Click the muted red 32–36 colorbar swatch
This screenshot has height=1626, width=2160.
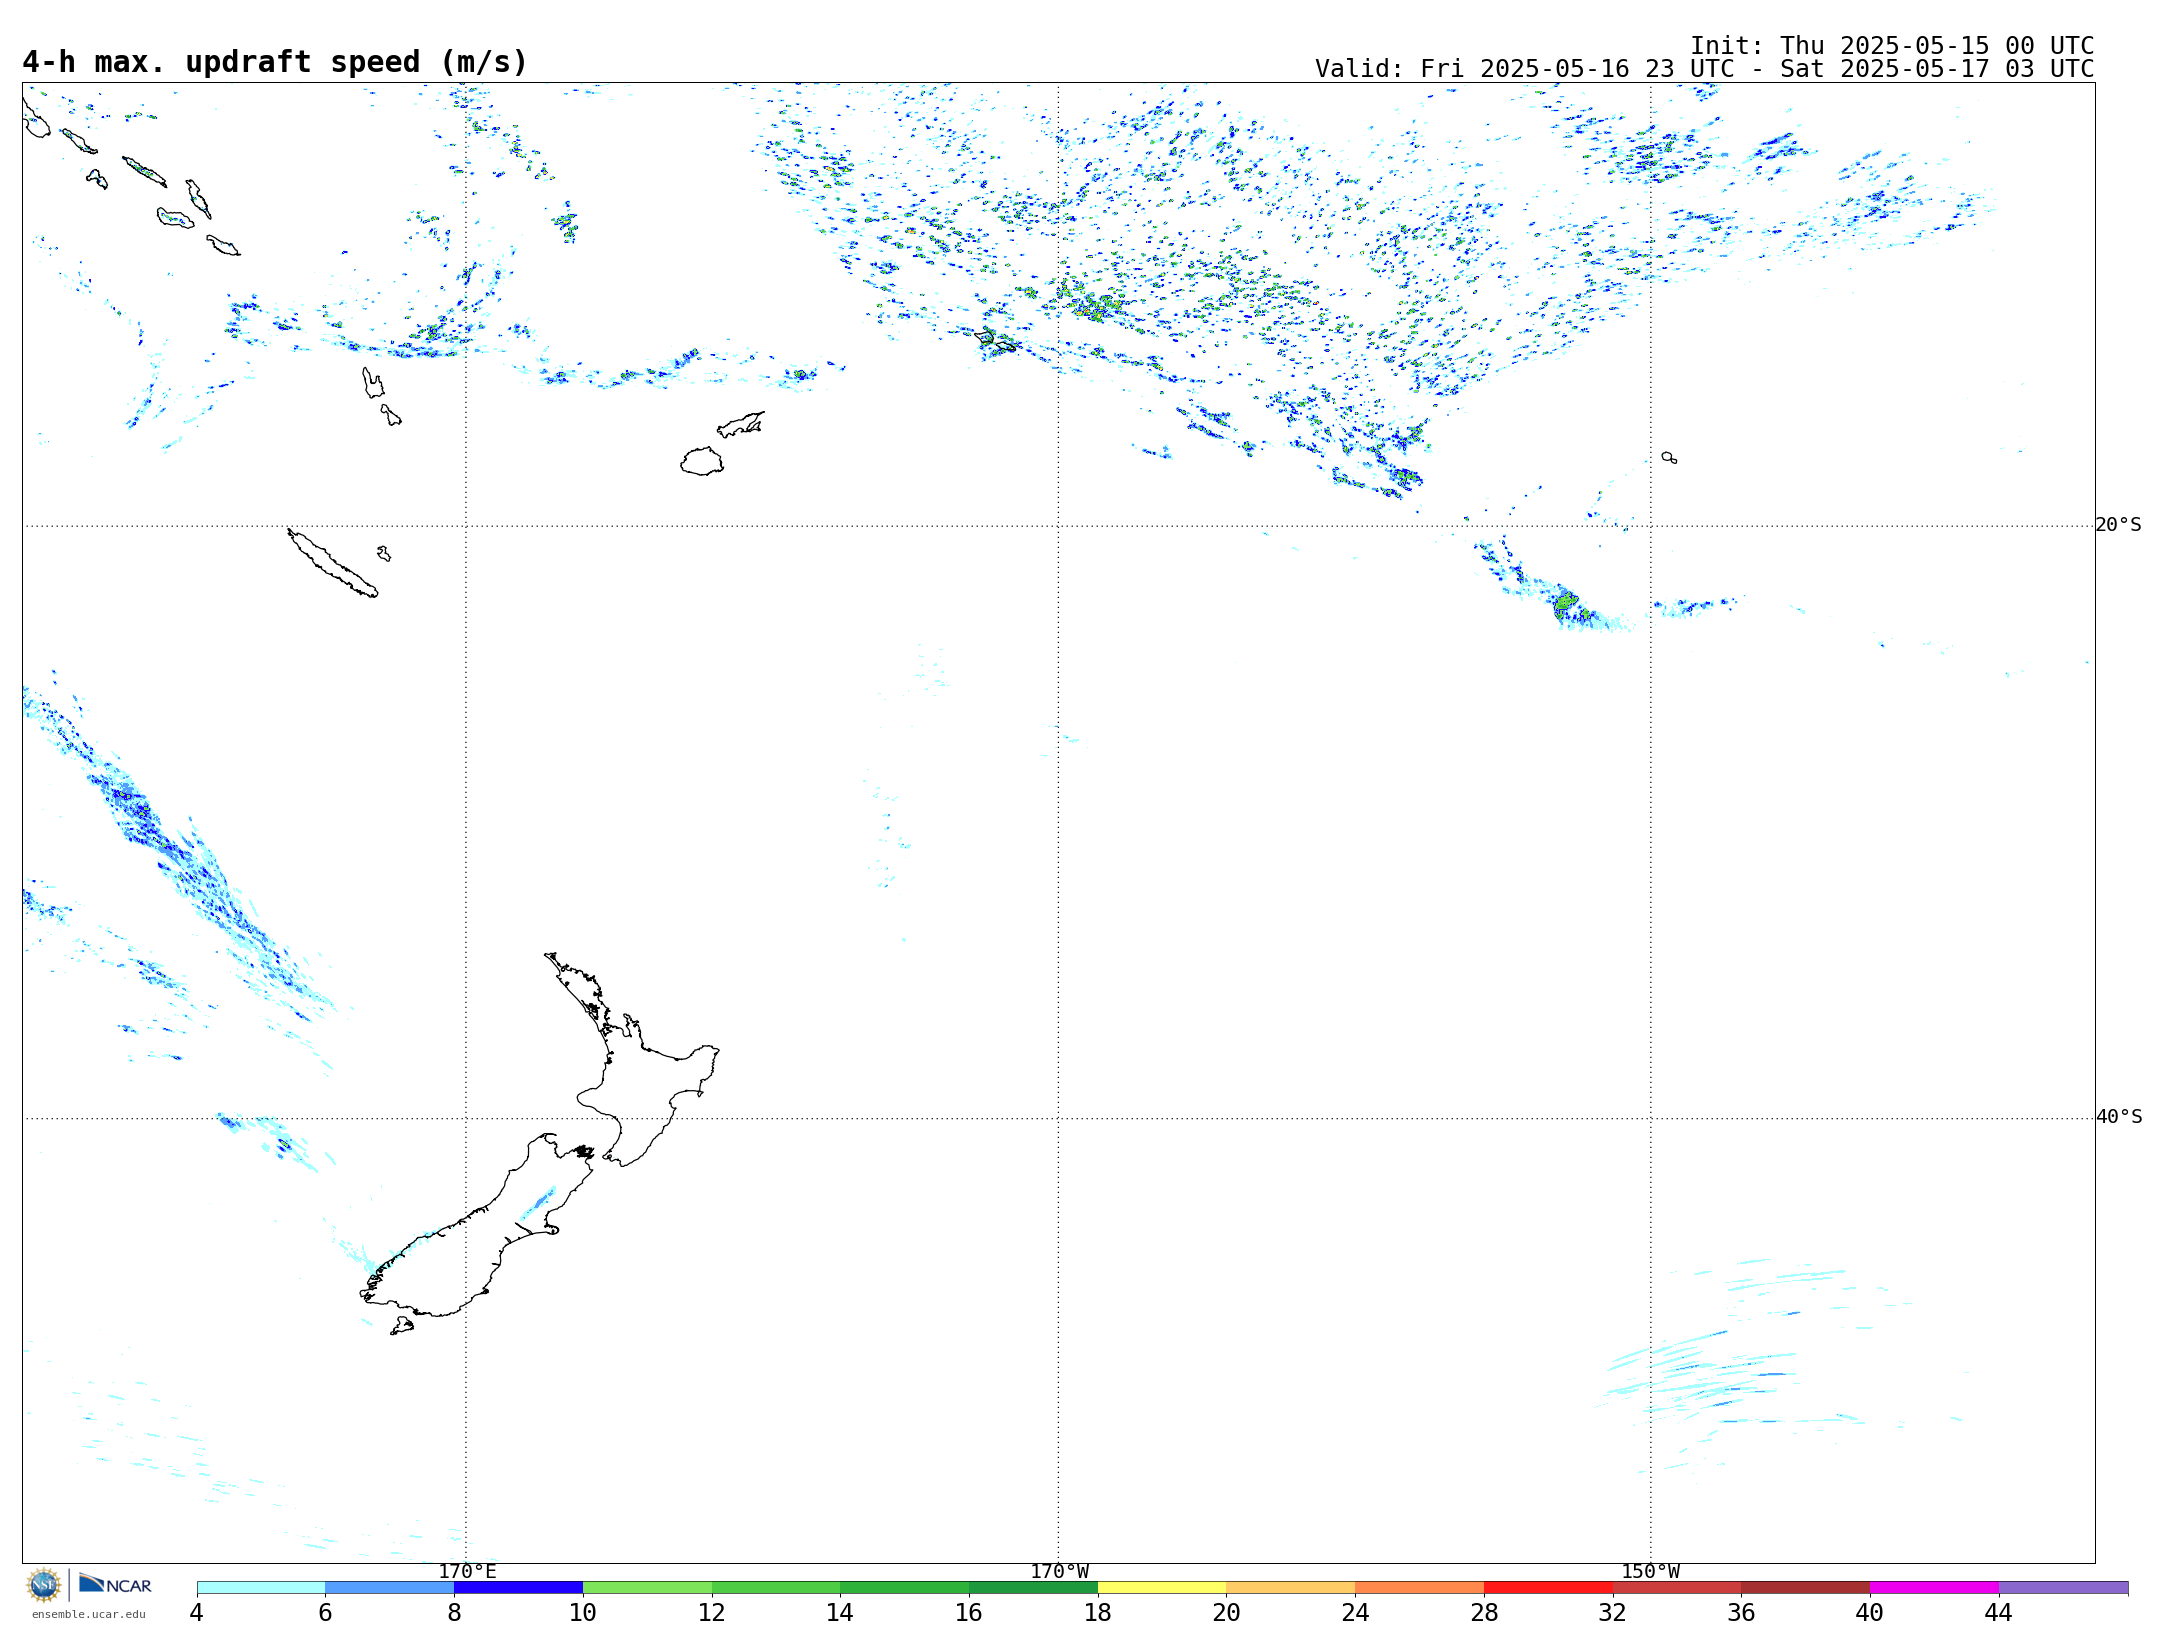1677,1587
